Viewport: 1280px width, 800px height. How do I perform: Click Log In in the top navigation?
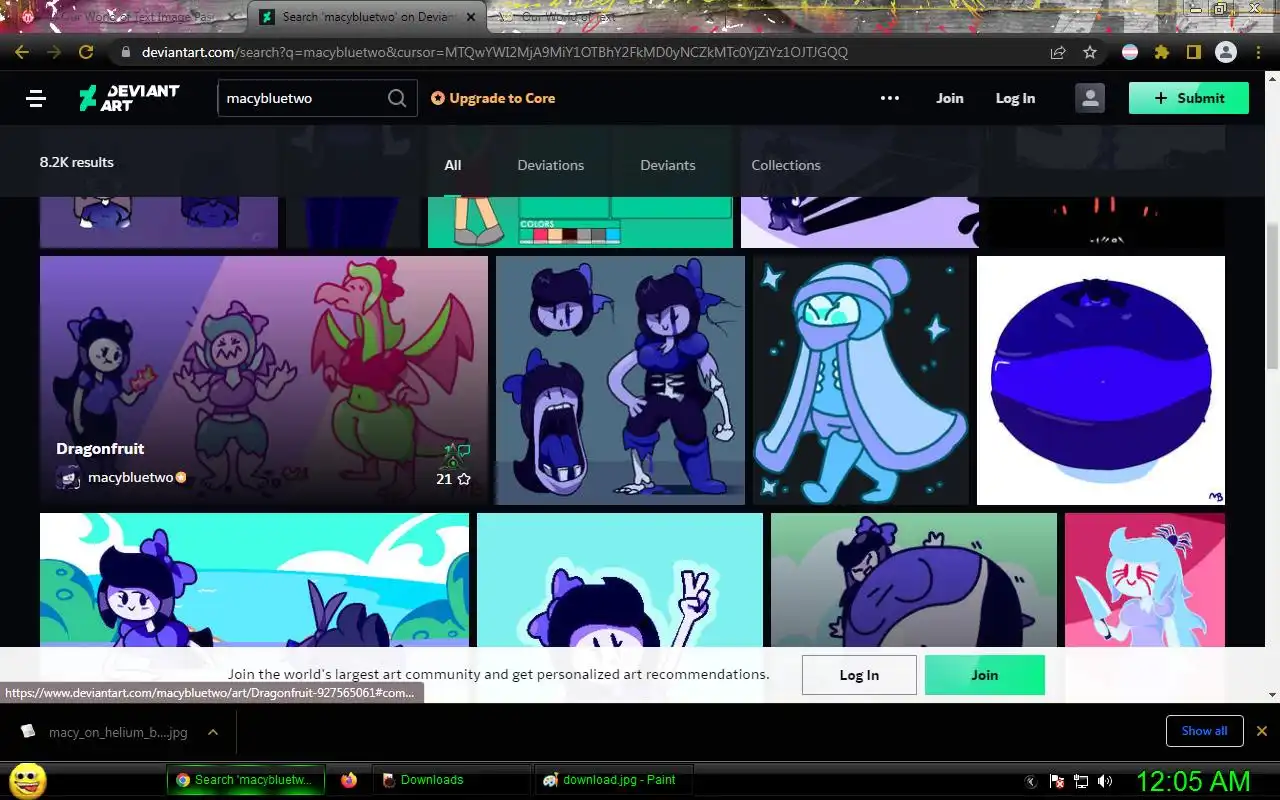1015,98
